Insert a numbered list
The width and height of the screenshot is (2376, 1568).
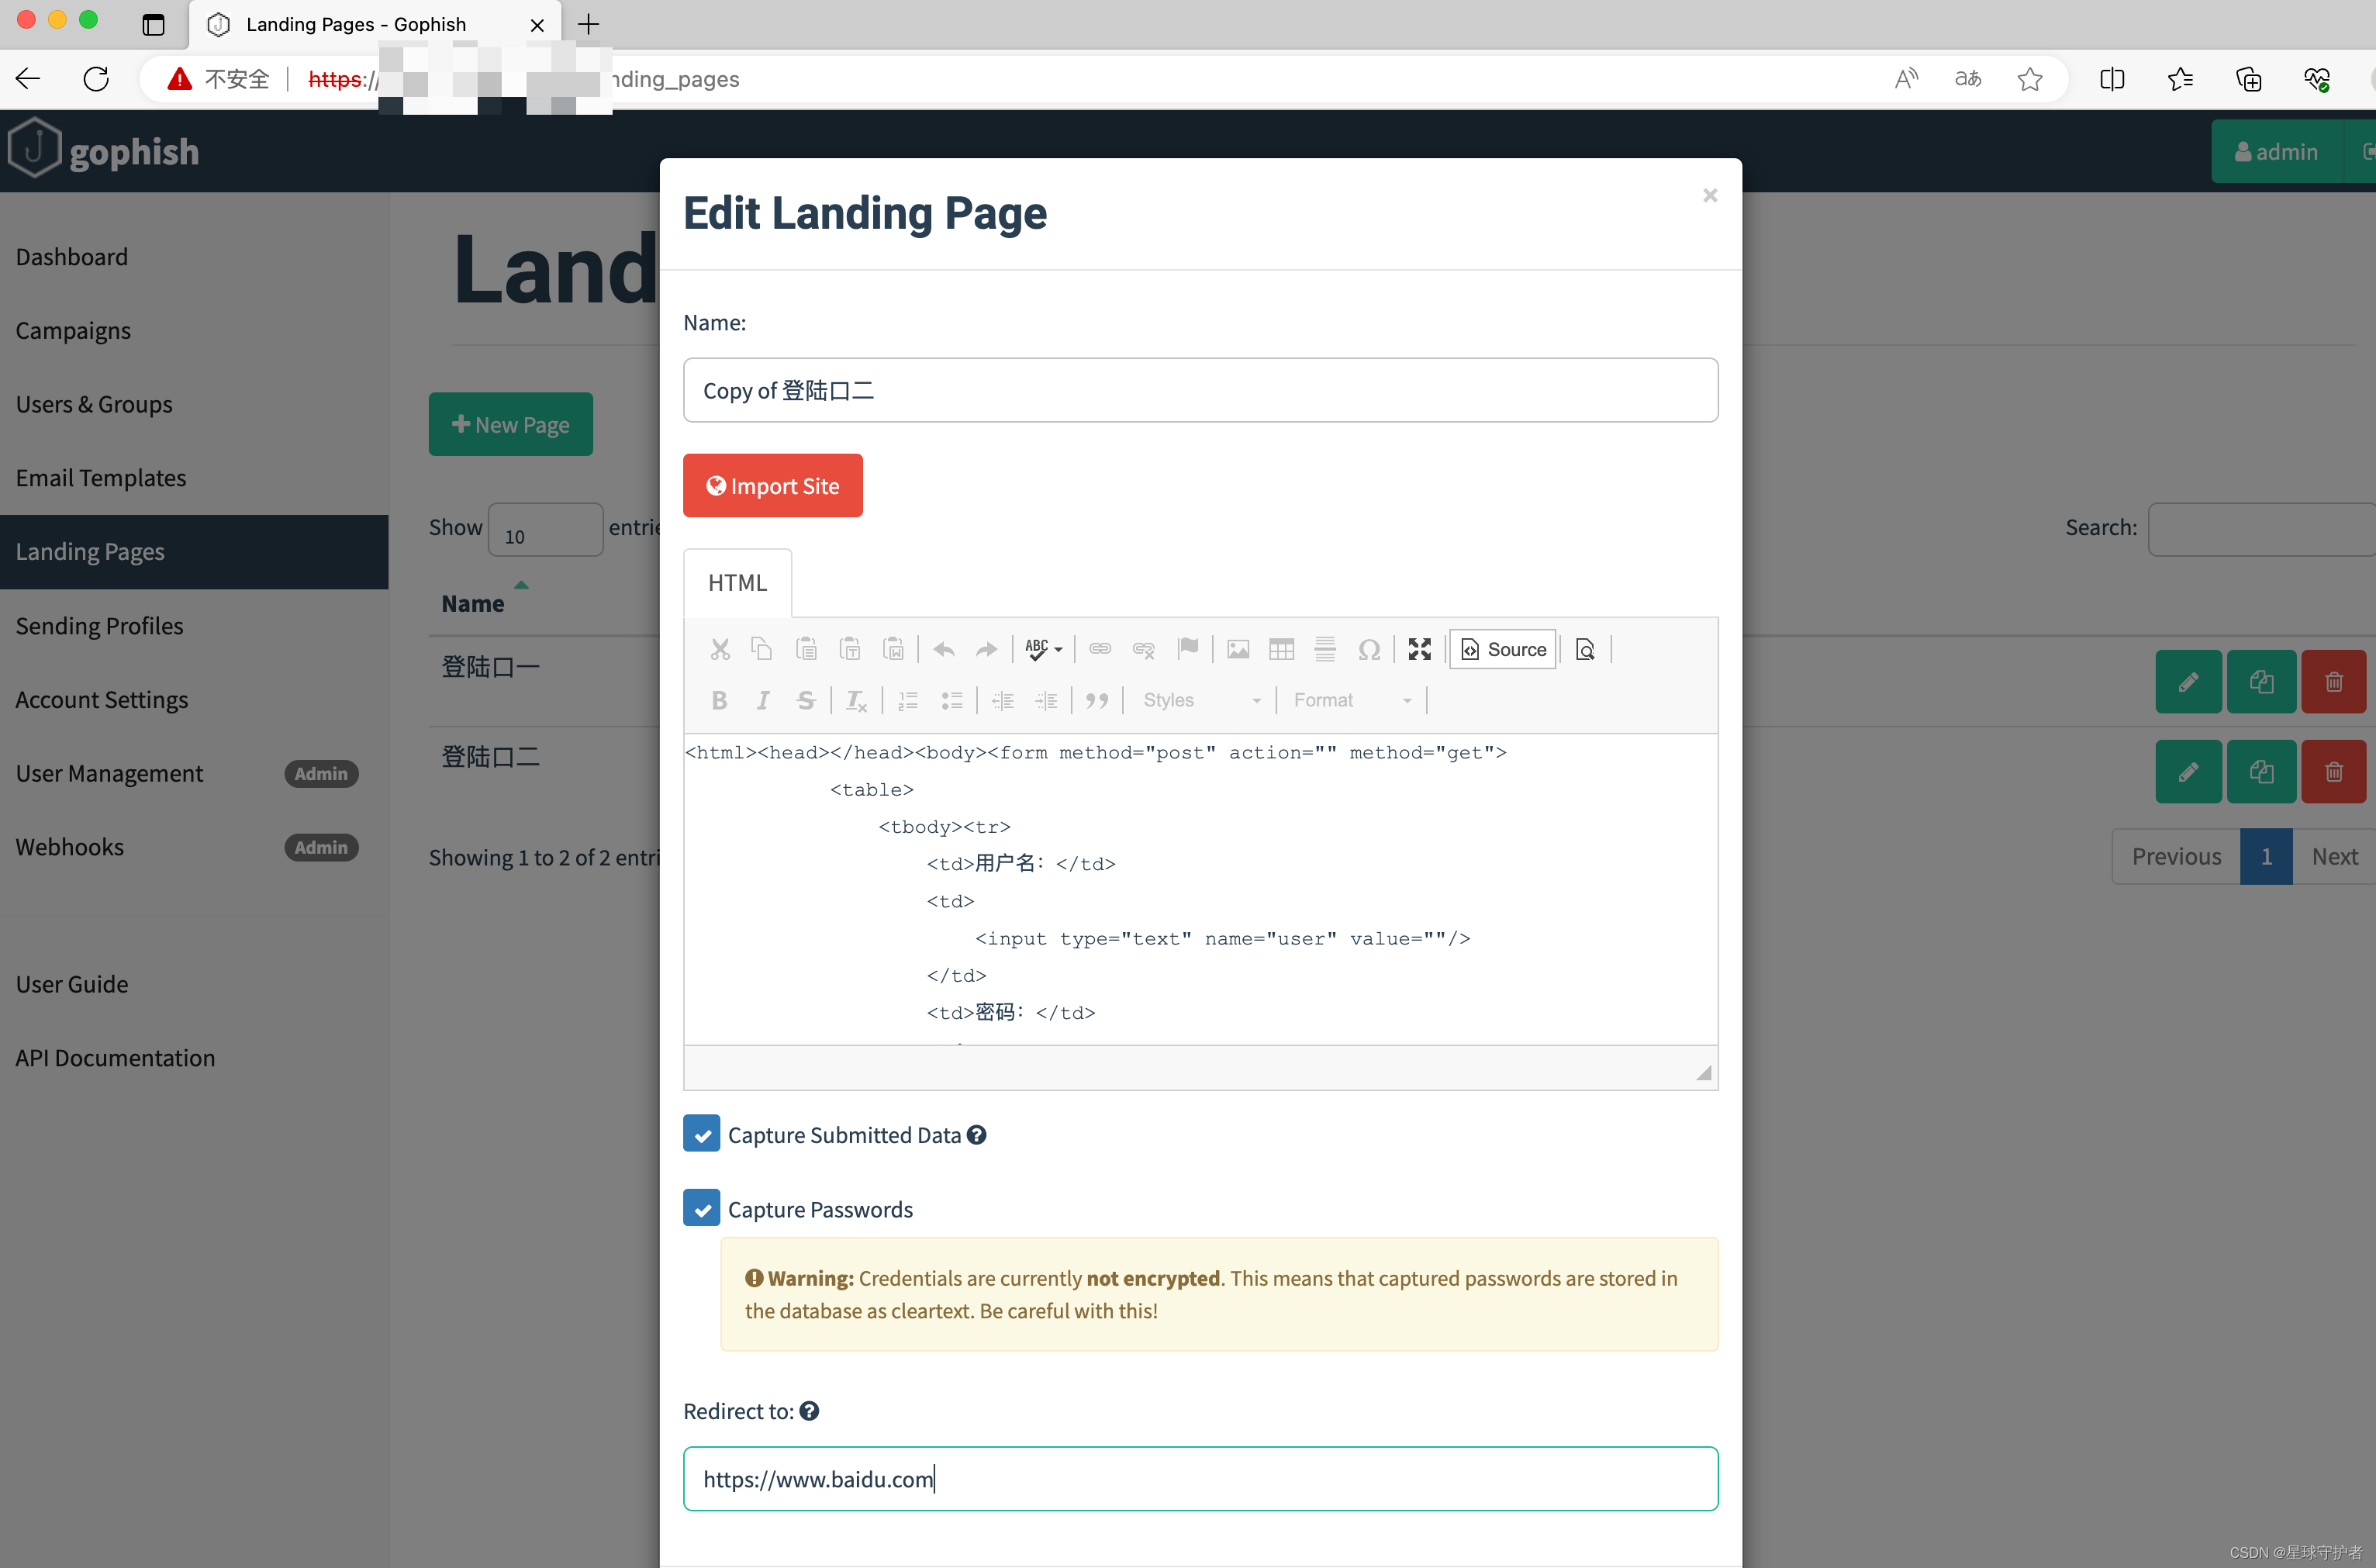point(908,701)
